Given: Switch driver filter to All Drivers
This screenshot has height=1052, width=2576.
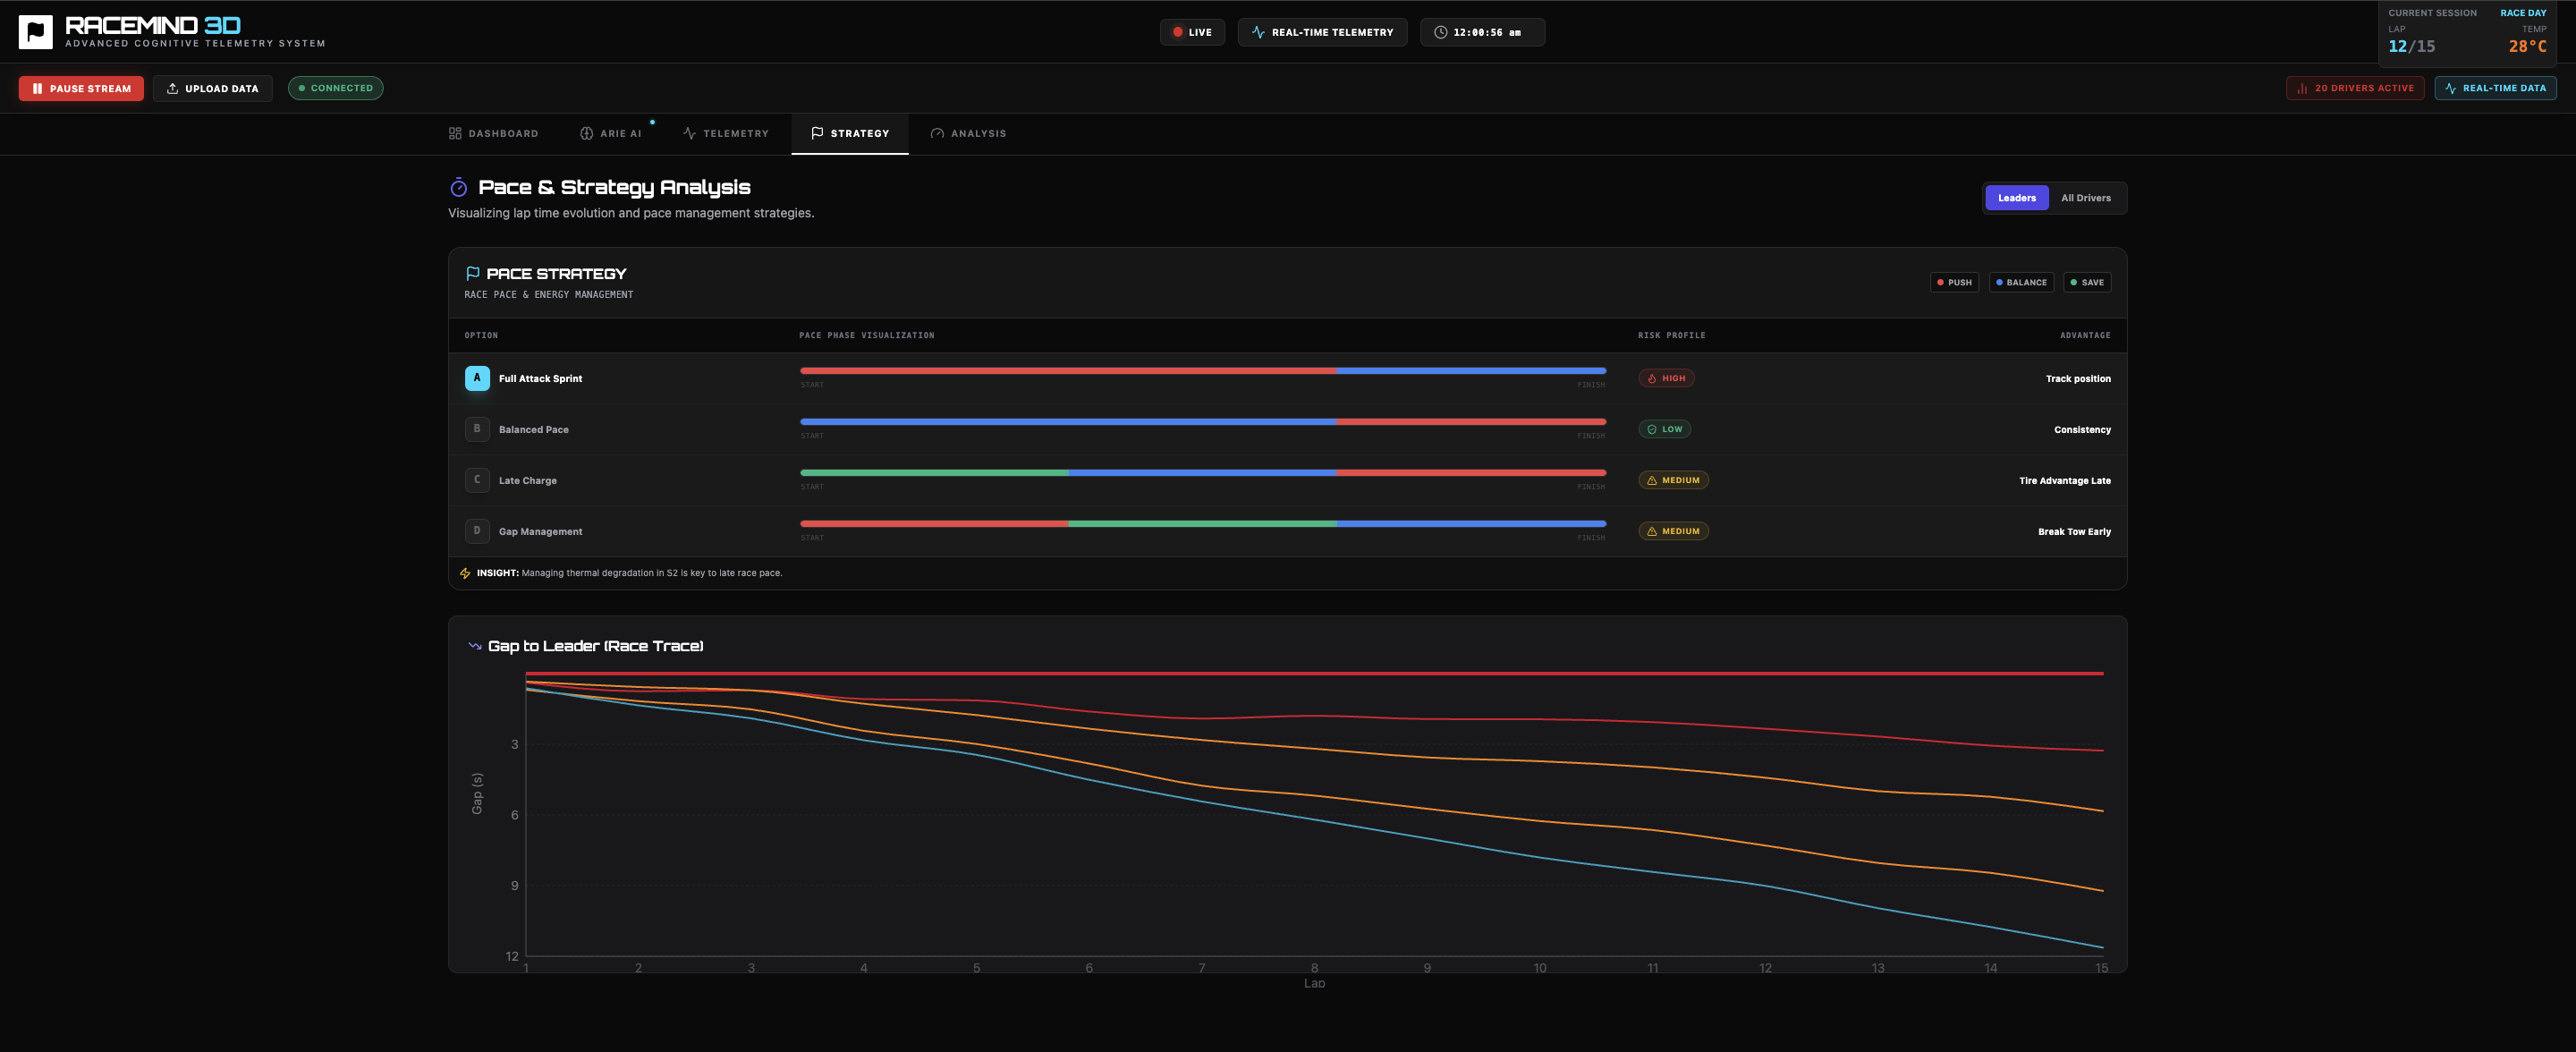Looking at the screenshot, I should 2085,198.
